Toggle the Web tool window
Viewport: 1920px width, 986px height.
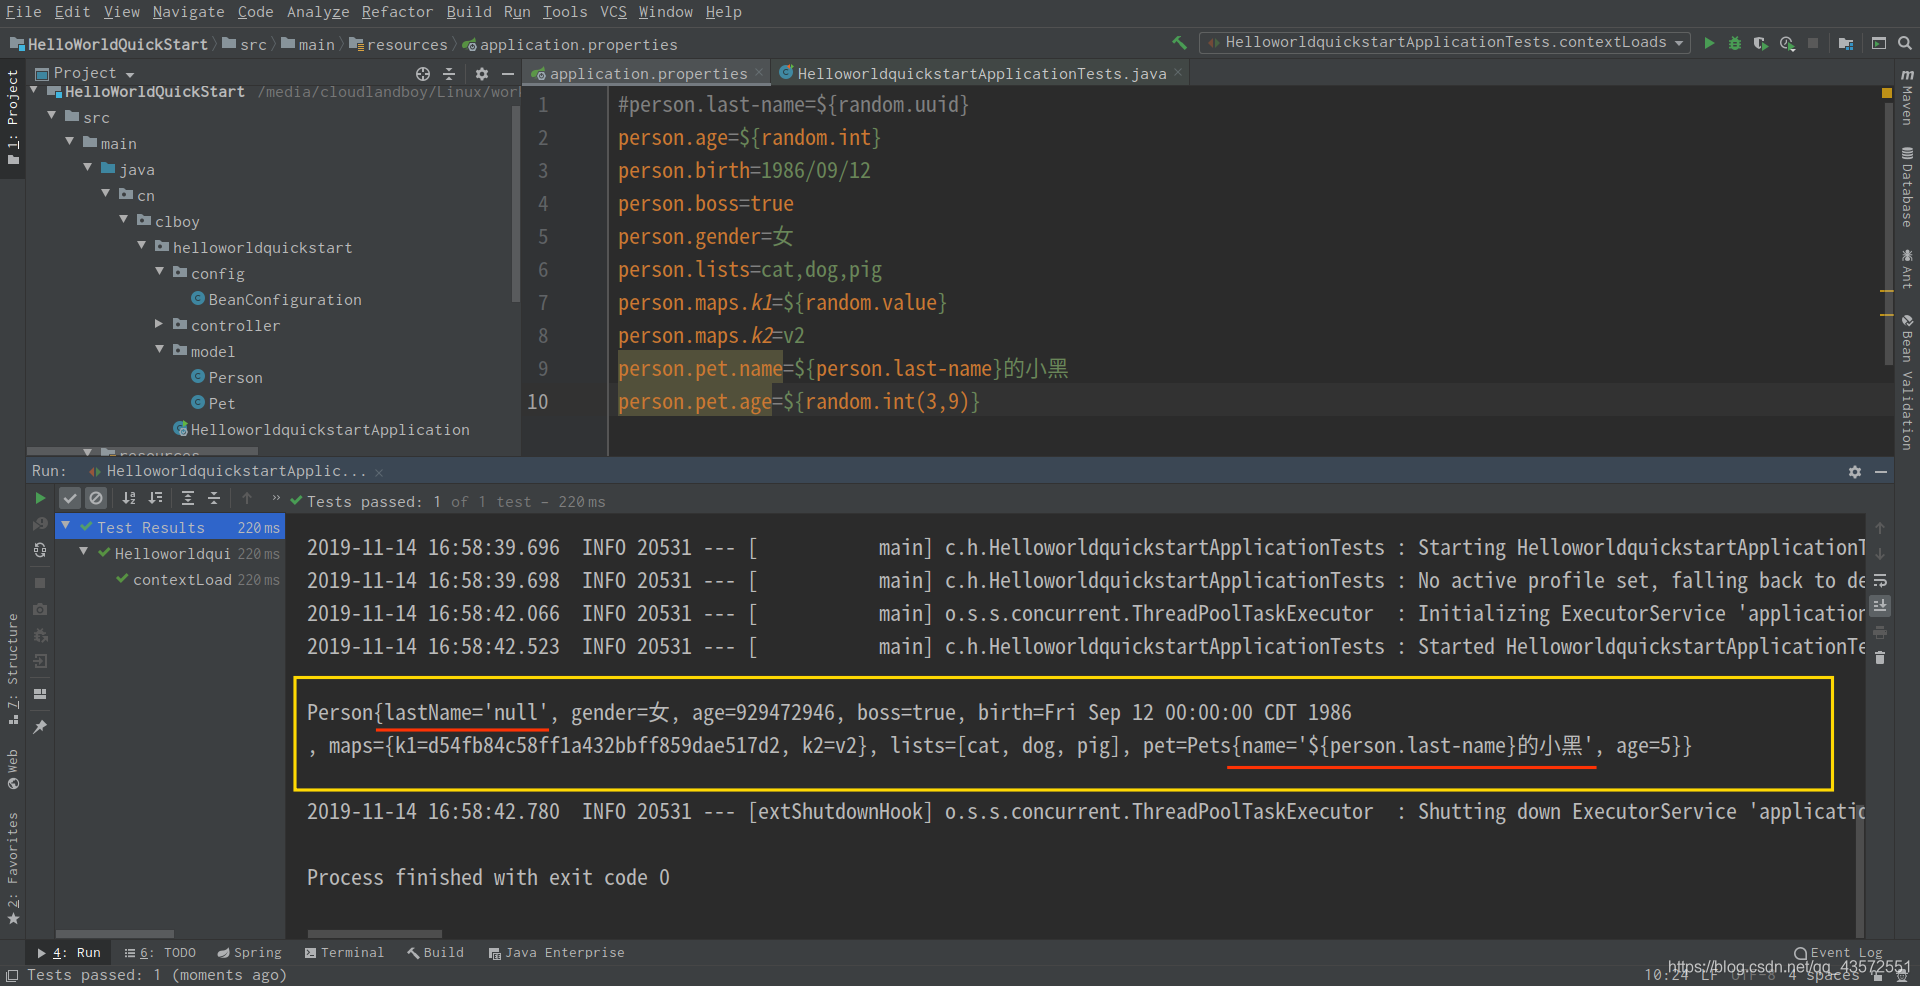point(13,769)
